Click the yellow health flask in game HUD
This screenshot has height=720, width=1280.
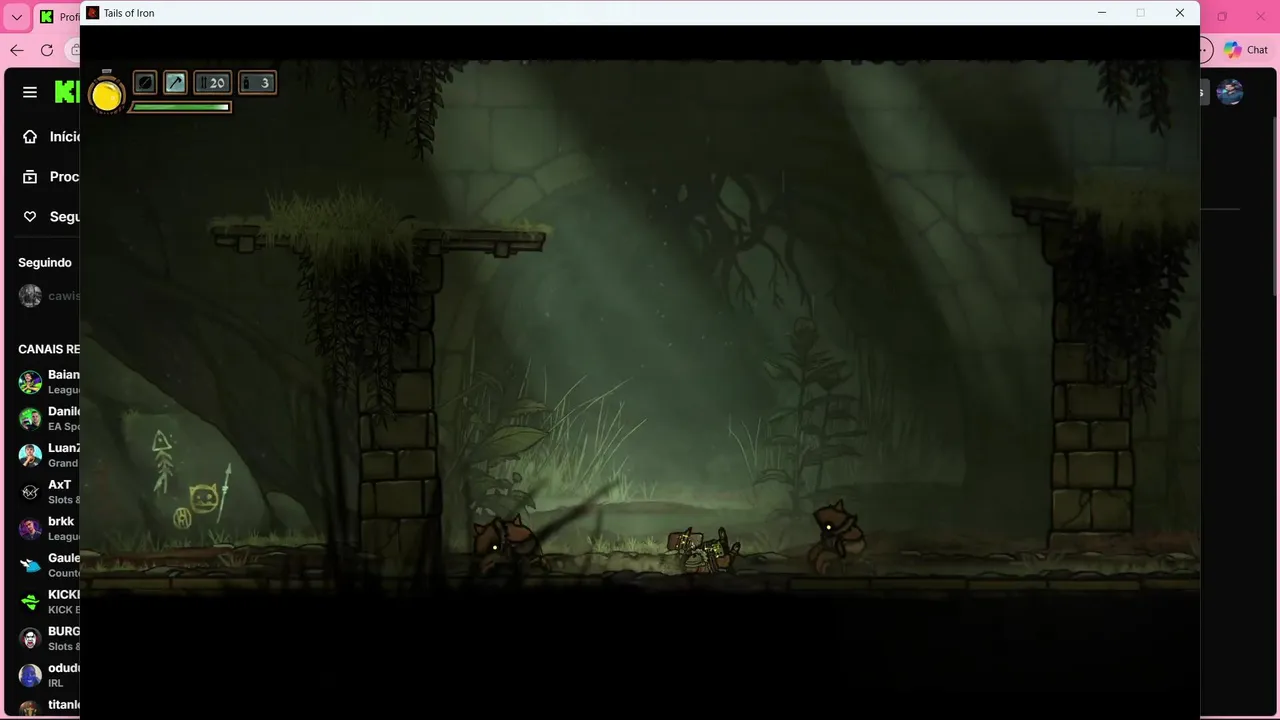pyautogui.click(x=106, y=94)
